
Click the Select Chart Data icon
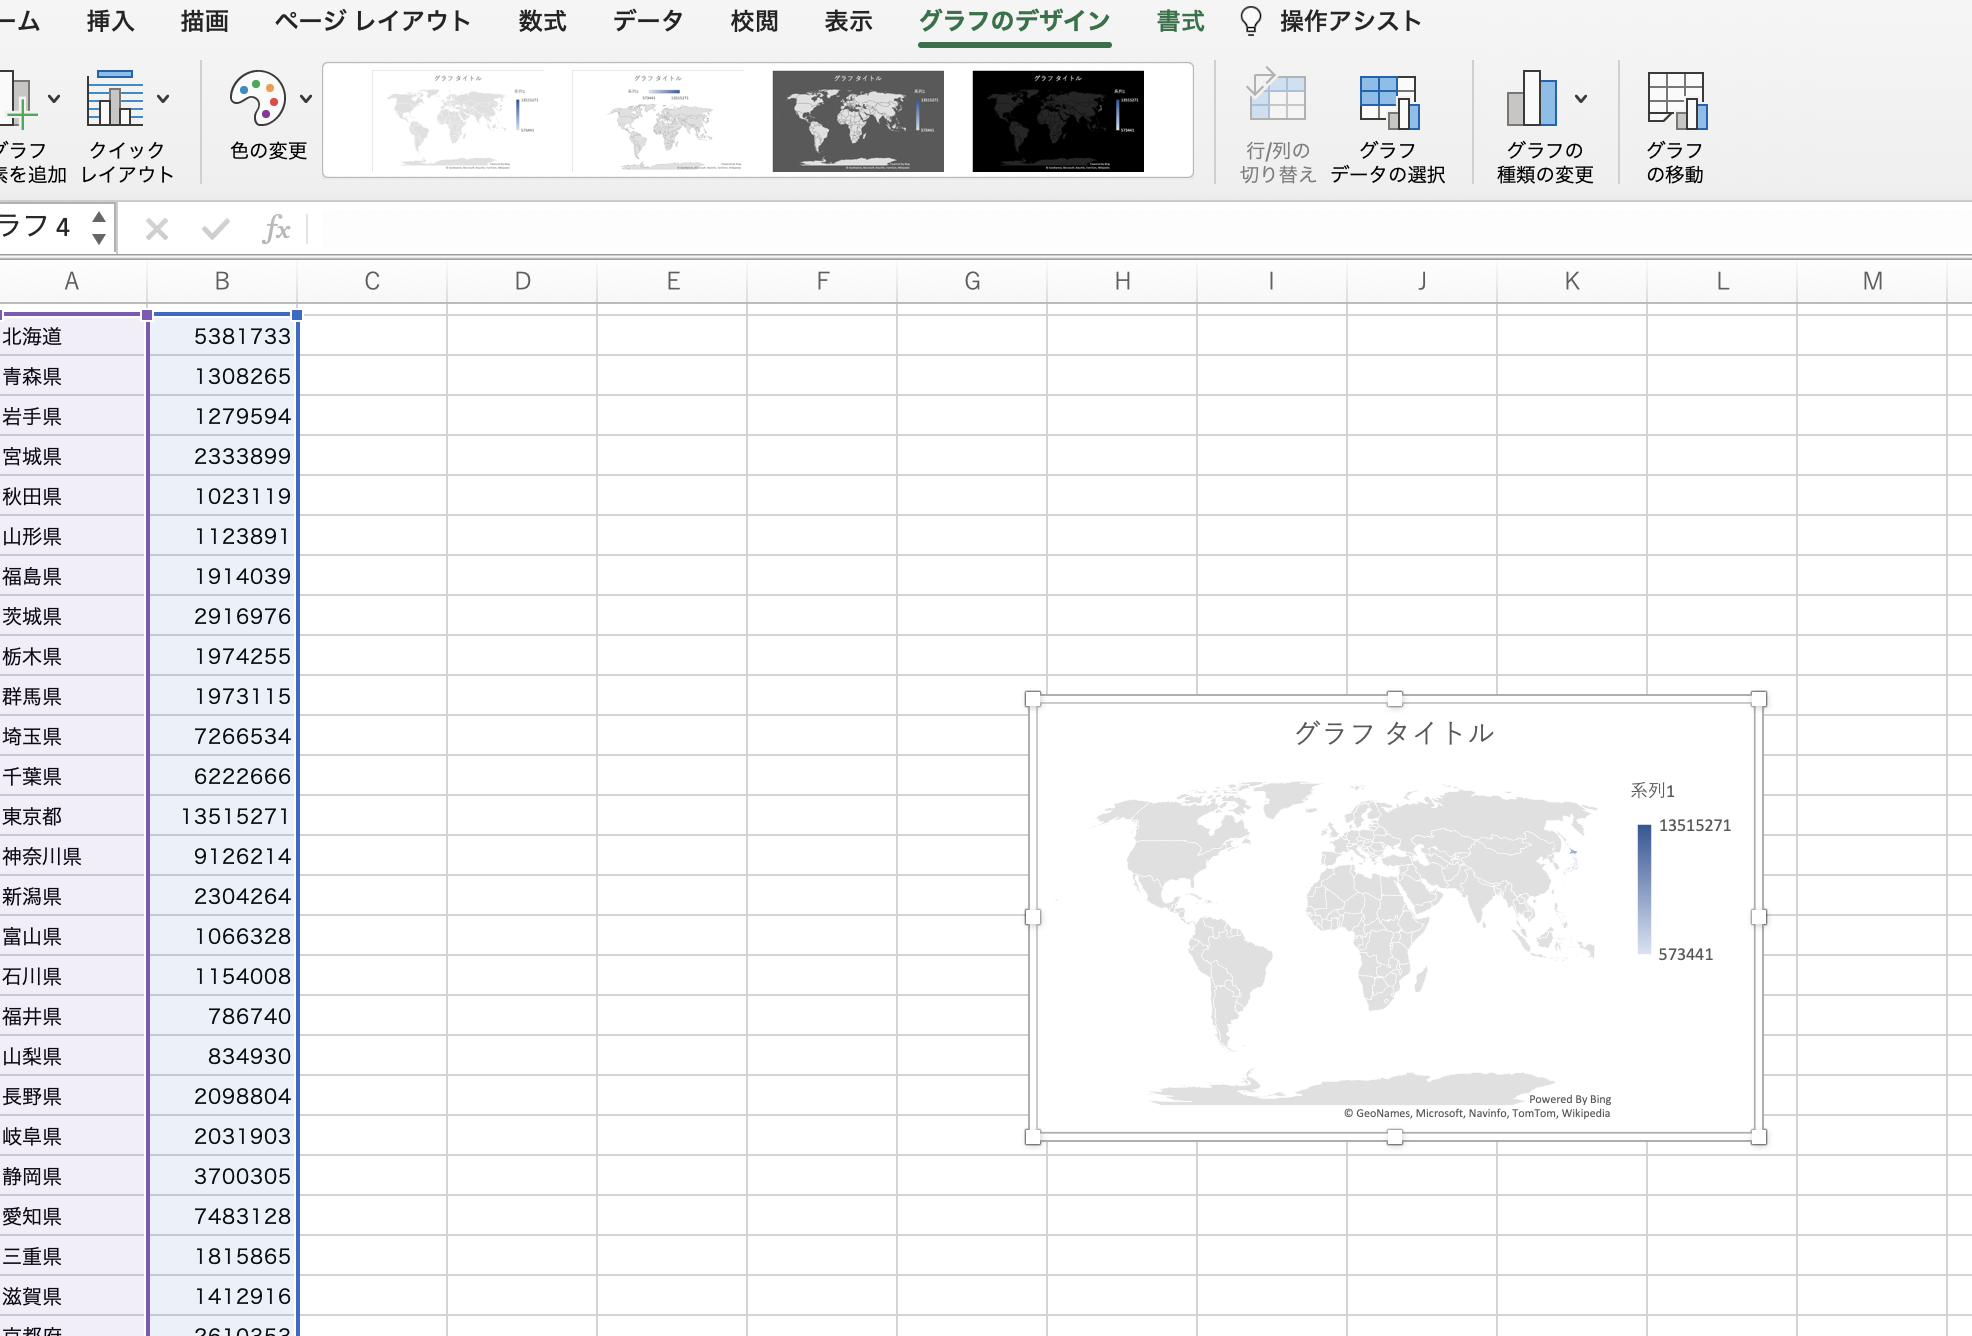1388,101
